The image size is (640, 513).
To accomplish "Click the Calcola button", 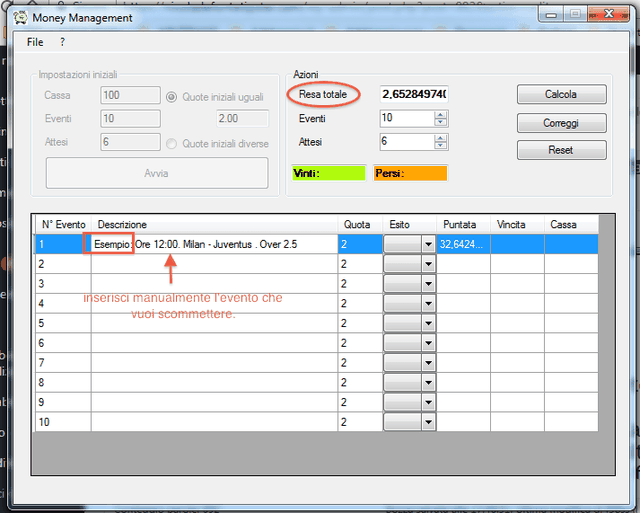I will (x=562, y=94).
